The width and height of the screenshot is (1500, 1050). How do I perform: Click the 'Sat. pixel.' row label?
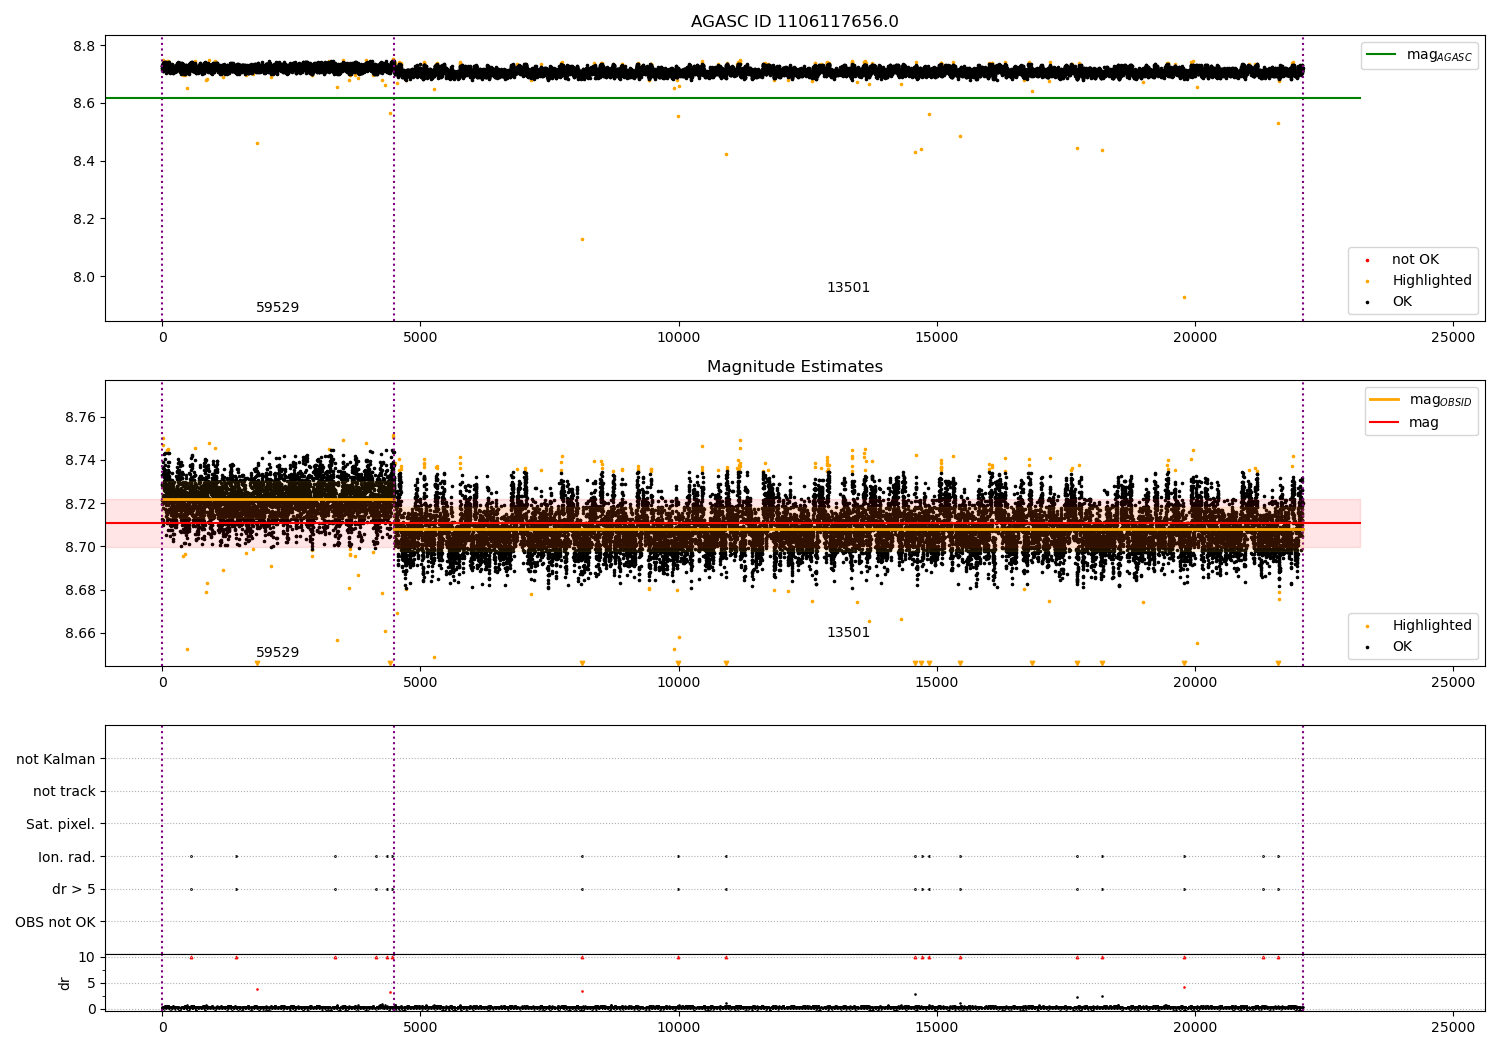pos(61,824)
